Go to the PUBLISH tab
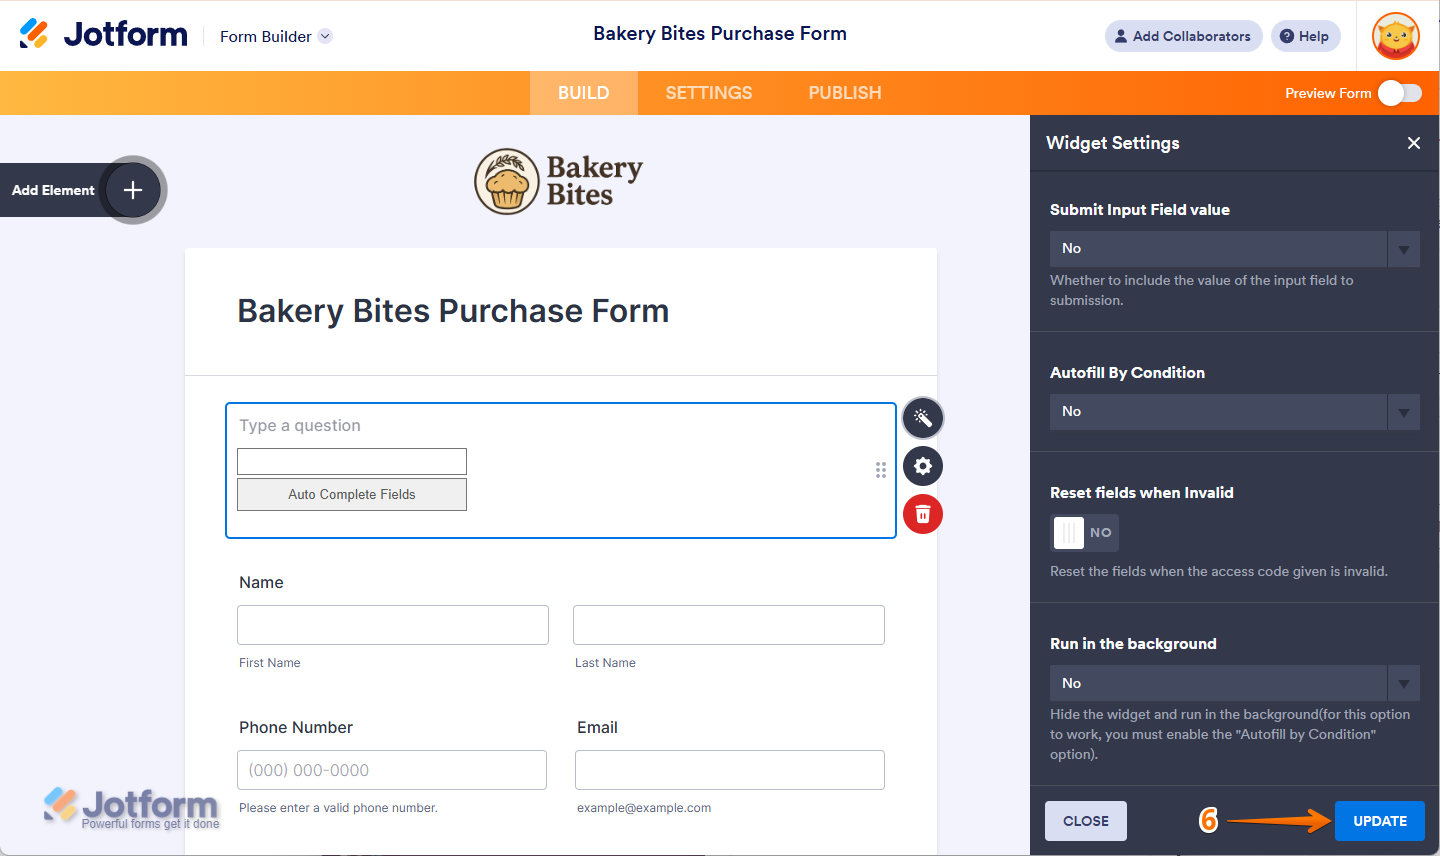Screen dimensions: 1440x856 pos(845,93)
